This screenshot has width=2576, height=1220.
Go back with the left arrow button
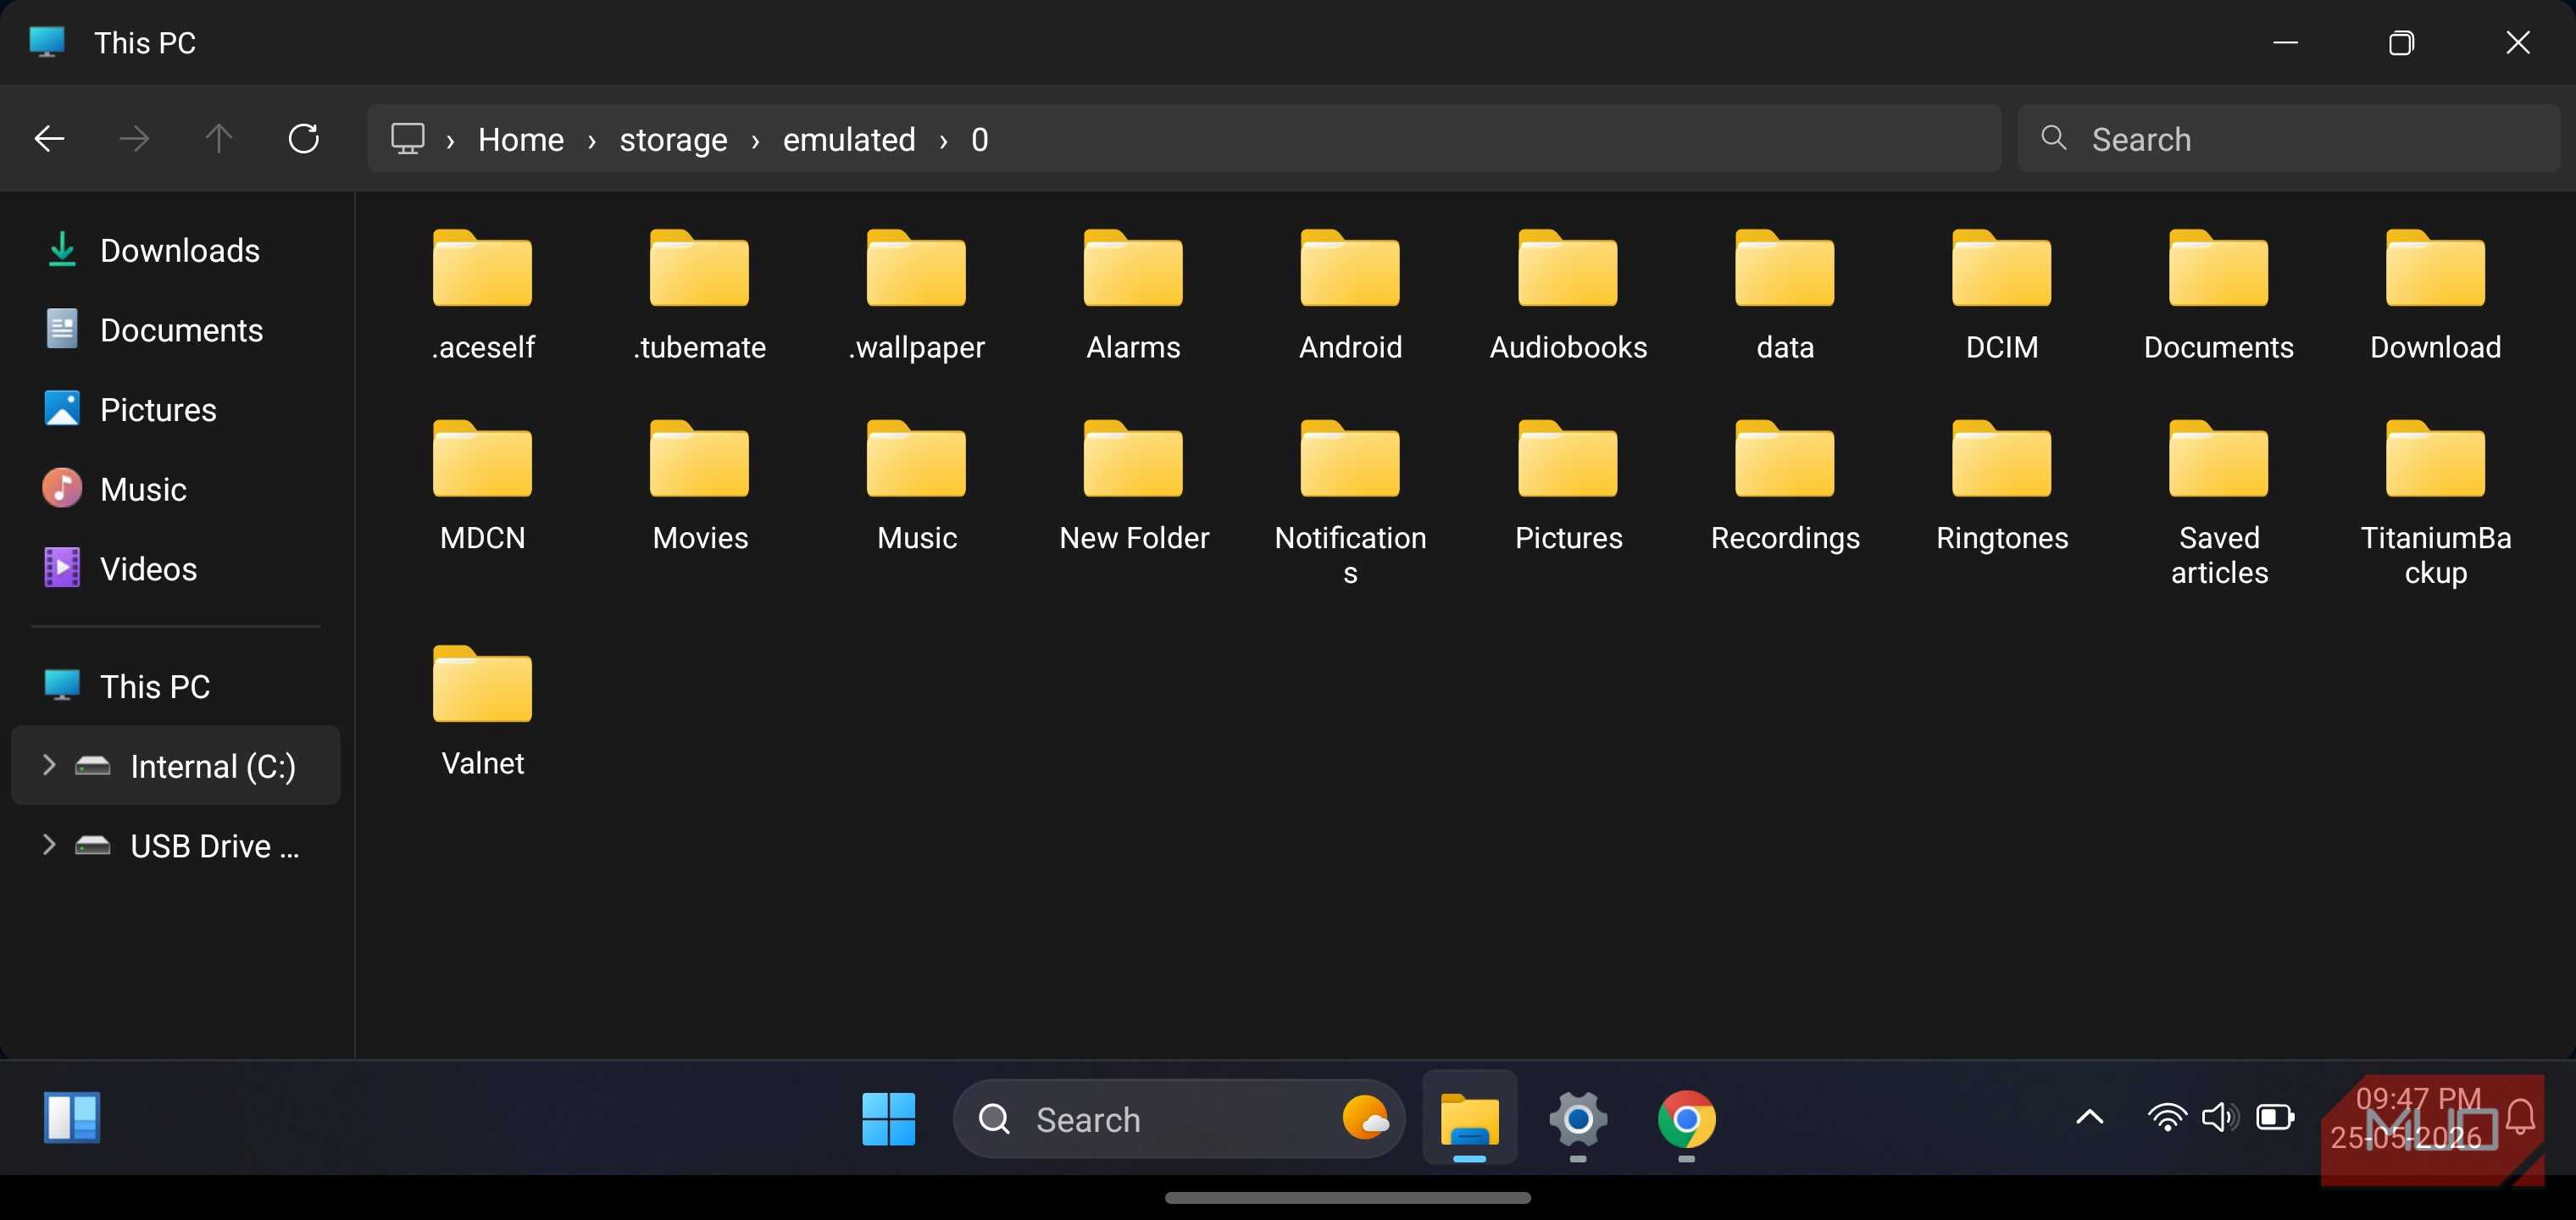[49, 138]
